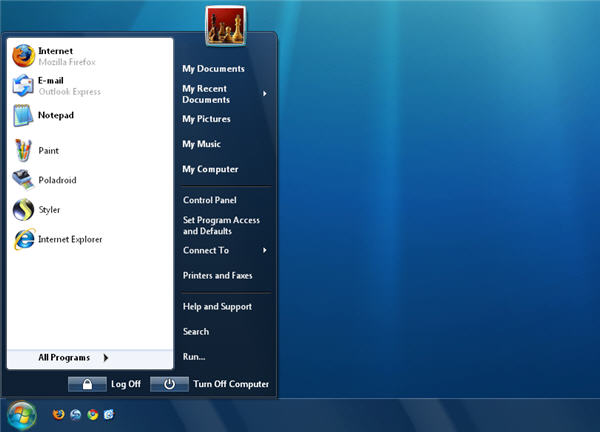Launch Chrome from the quick launch bar
Image resolution: width=600 pixels, height=432 pixels.
pos(93,414)
